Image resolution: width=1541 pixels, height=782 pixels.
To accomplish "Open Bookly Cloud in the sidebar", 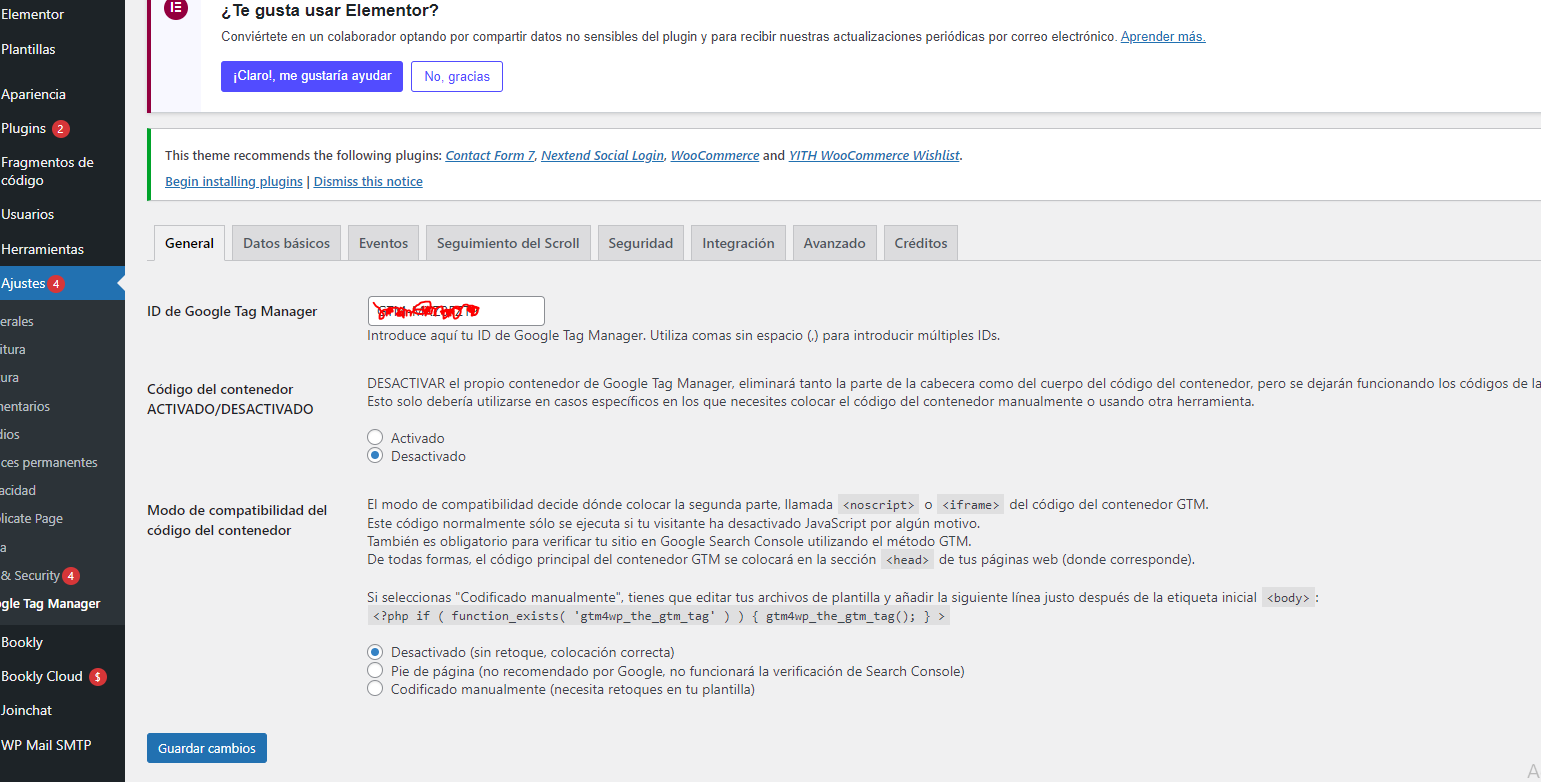I will 42,676.
